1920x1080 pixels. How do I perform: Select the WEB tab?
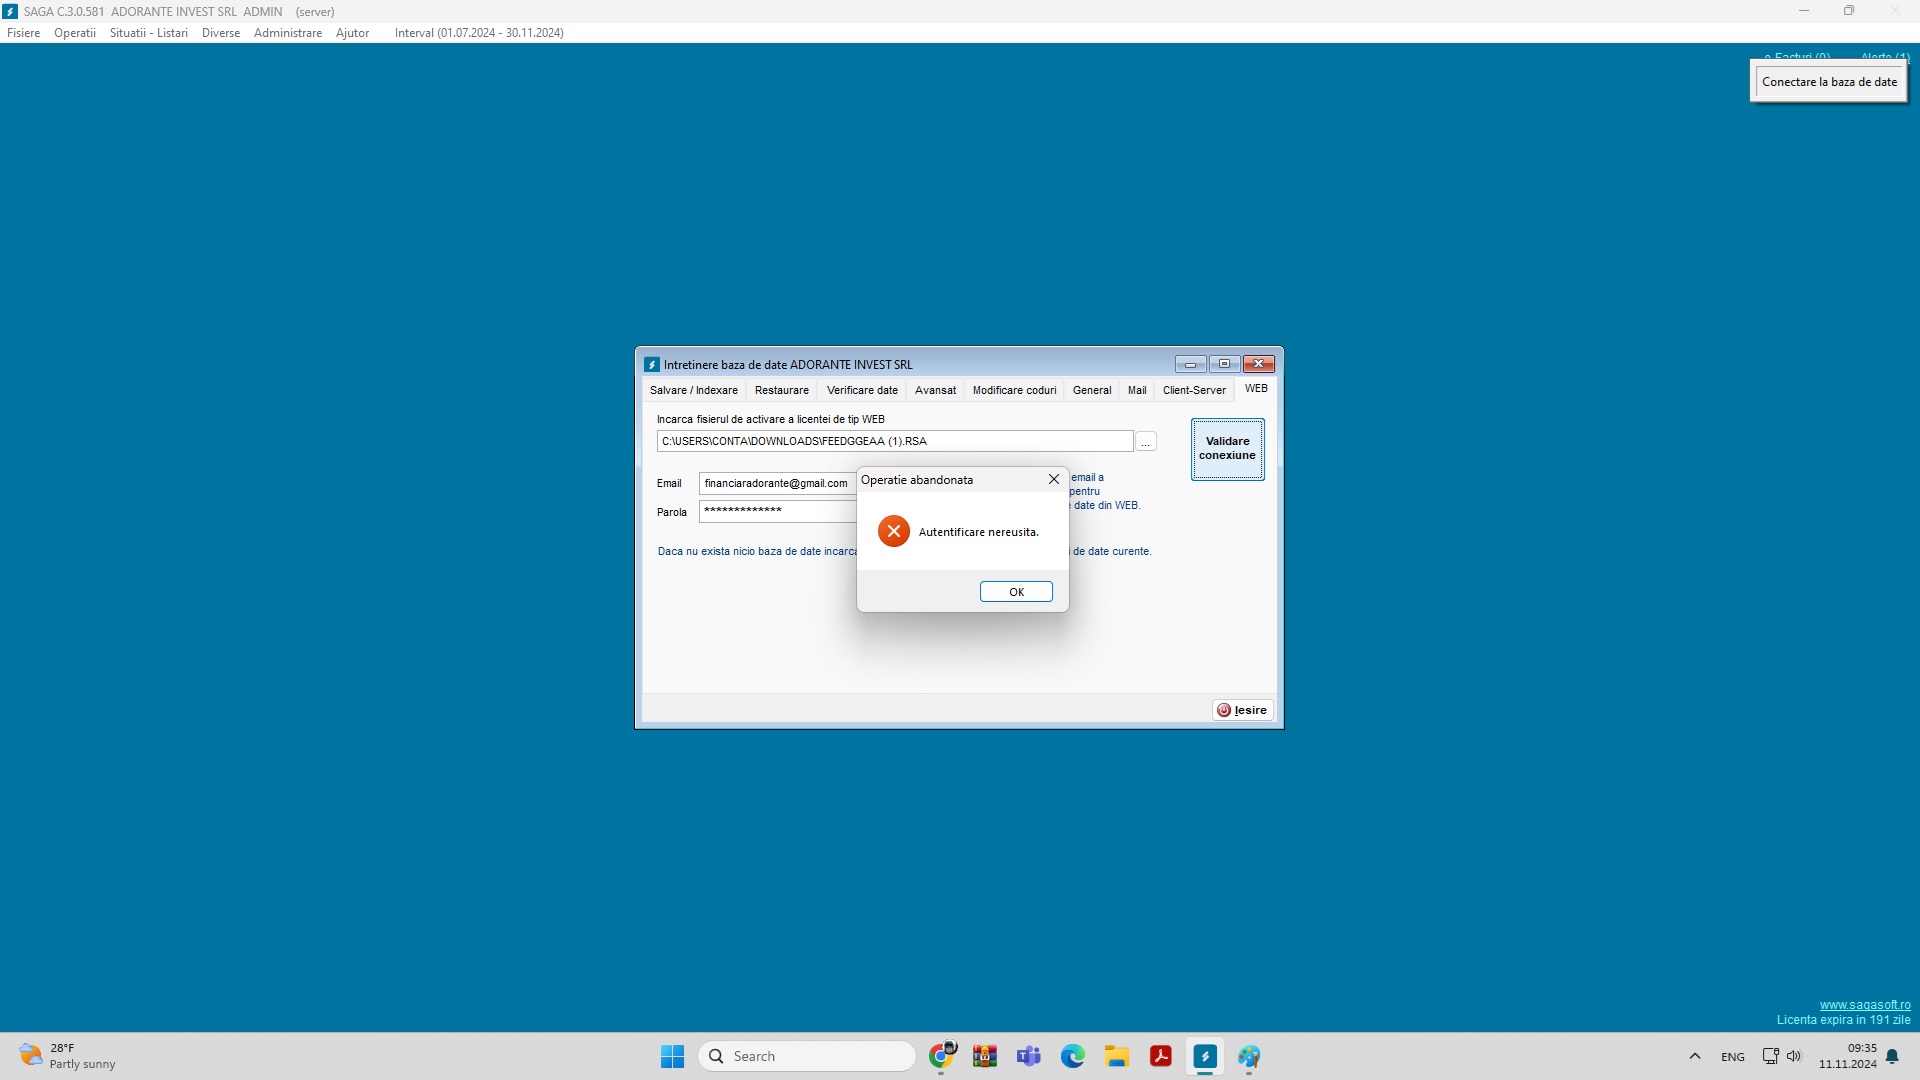[1256, 389]
